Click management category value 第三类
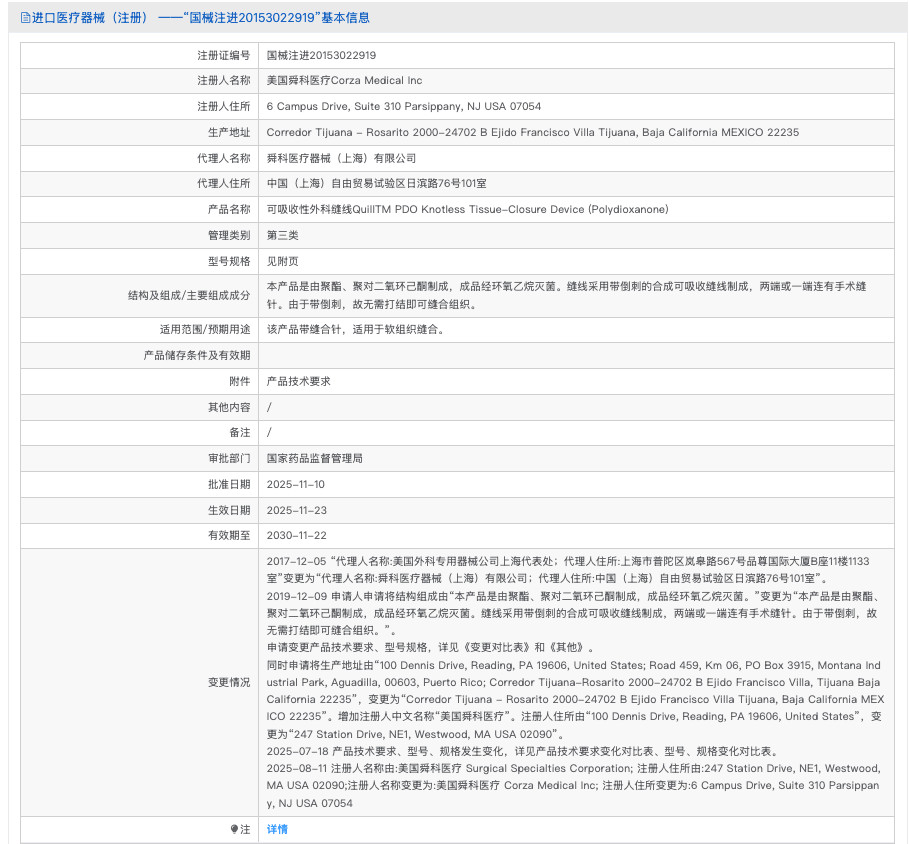 [x=282, y=235]
